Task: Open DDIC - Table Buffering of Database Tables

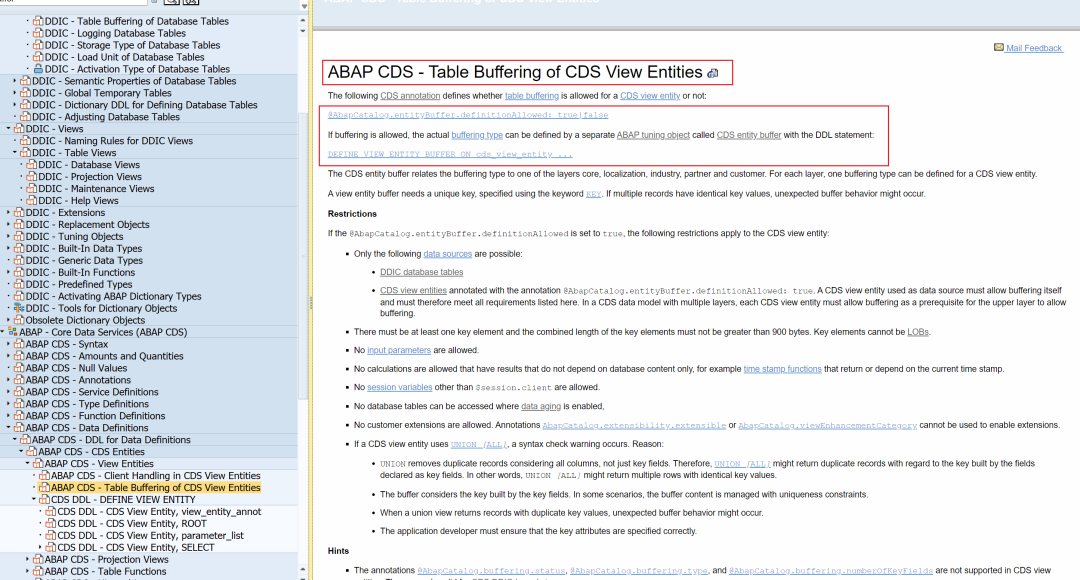Action: pyautogui.click(x=136, y=21)
